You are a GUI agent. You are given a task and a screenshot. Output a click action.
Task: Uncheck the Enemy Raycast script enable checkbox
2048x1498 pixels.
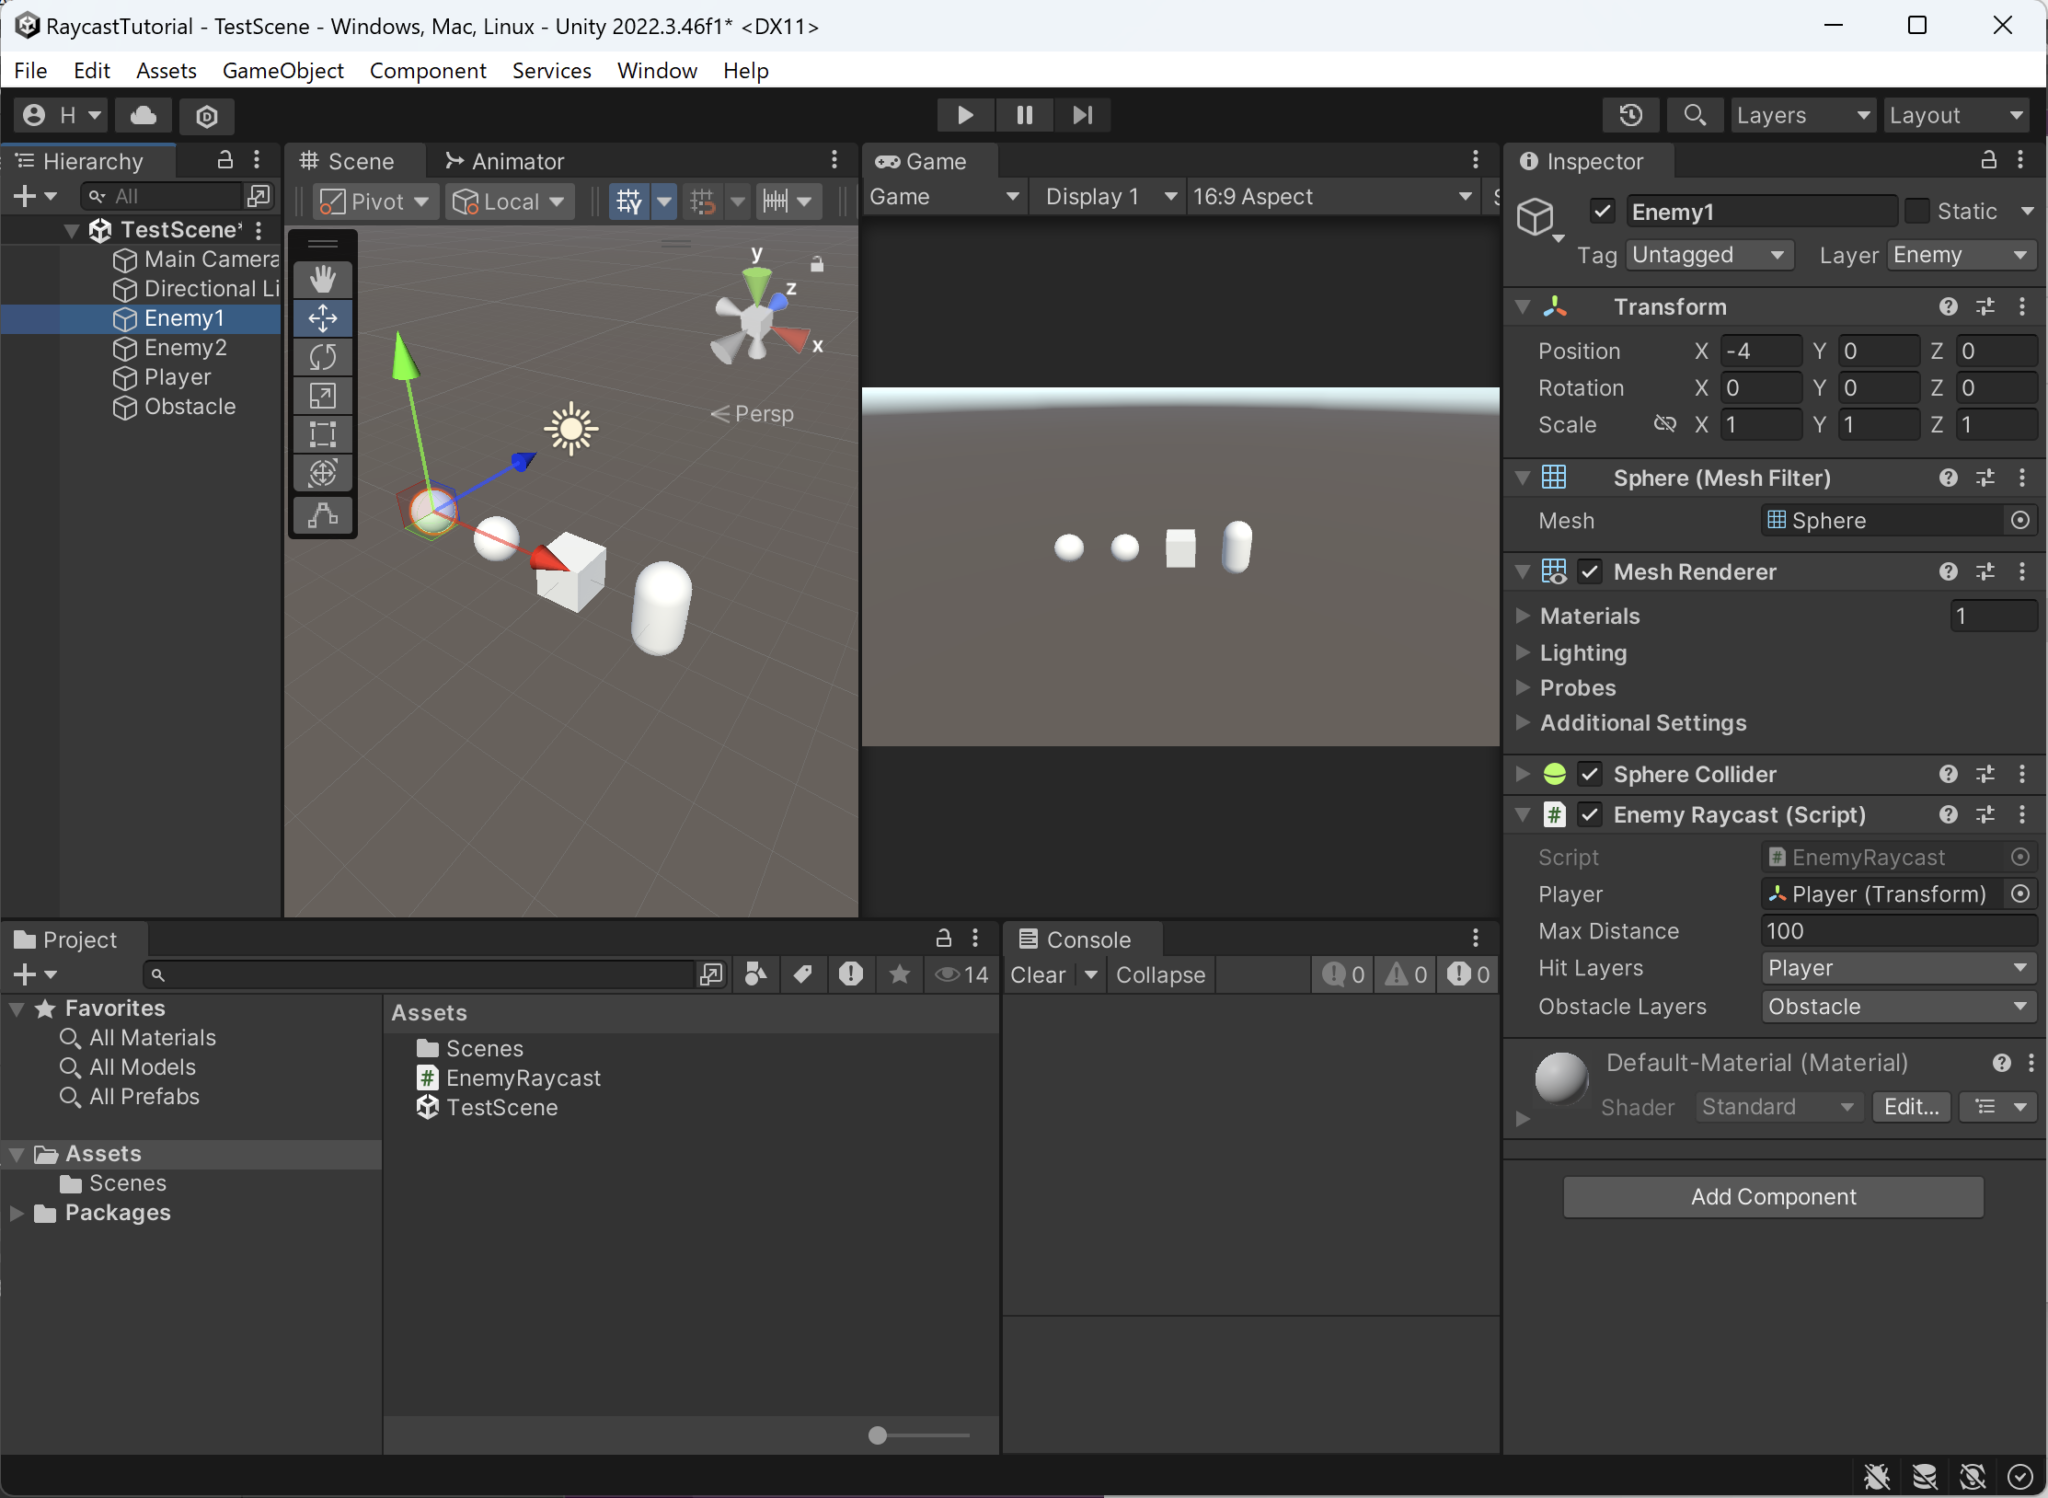click(1589, 815)
